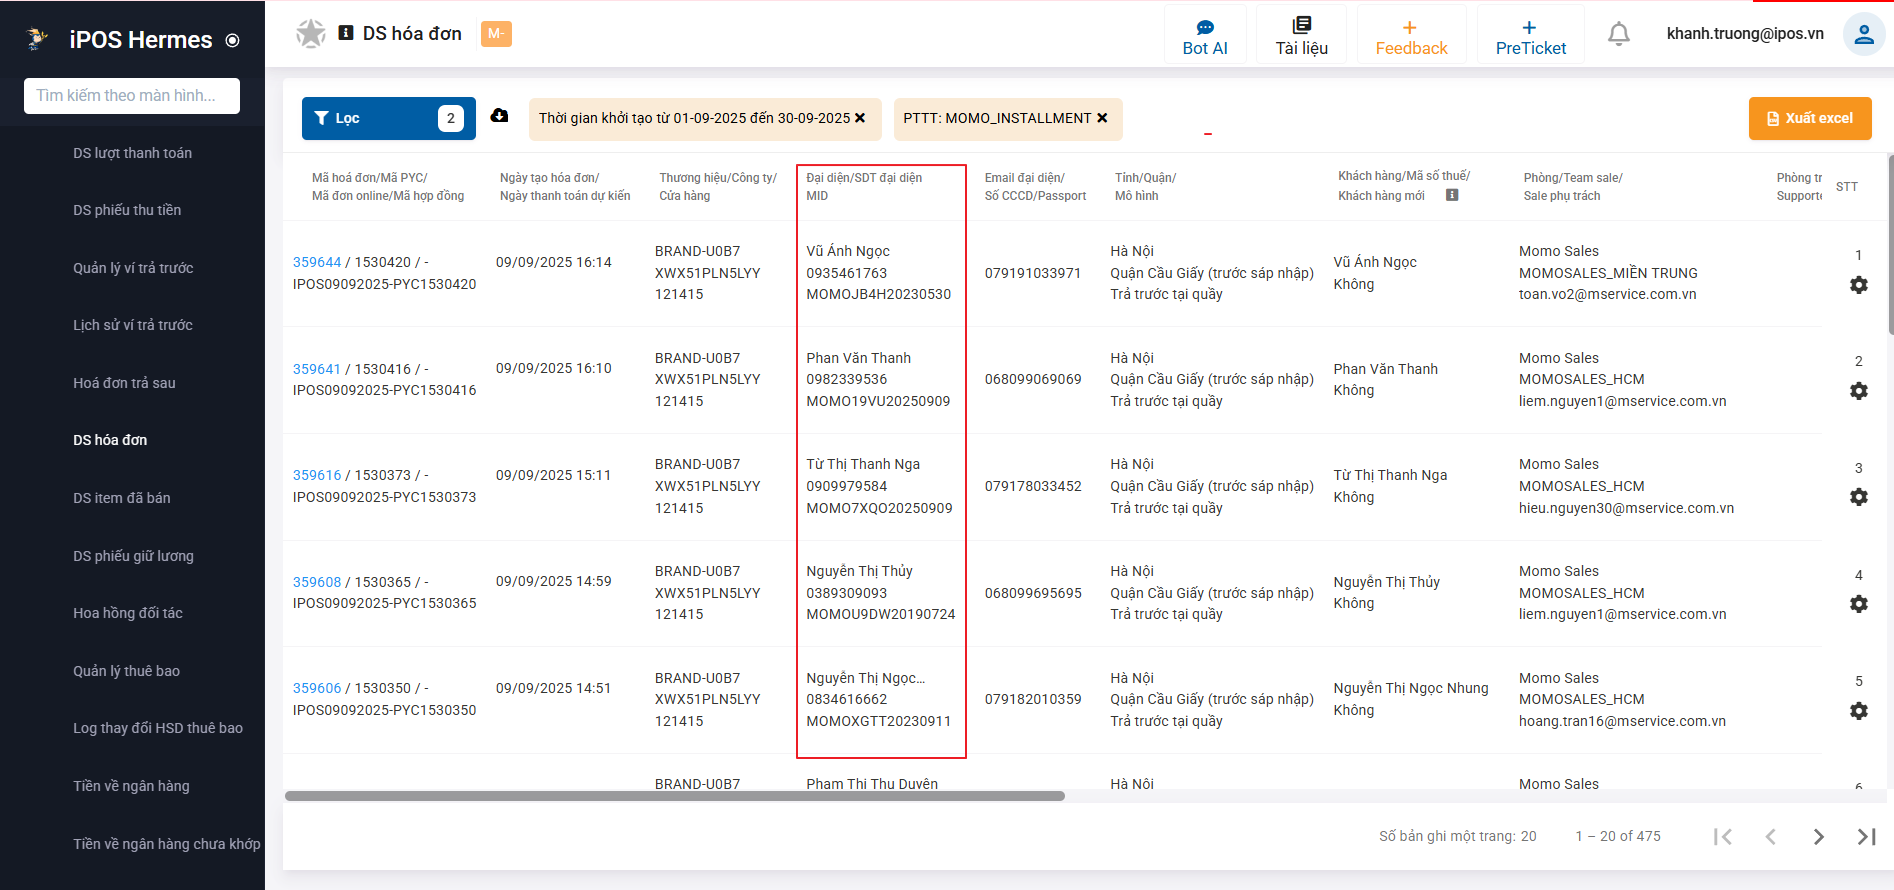
Task: Click the date 09/09/2025 15:11
Action: (x=553, y=475)
